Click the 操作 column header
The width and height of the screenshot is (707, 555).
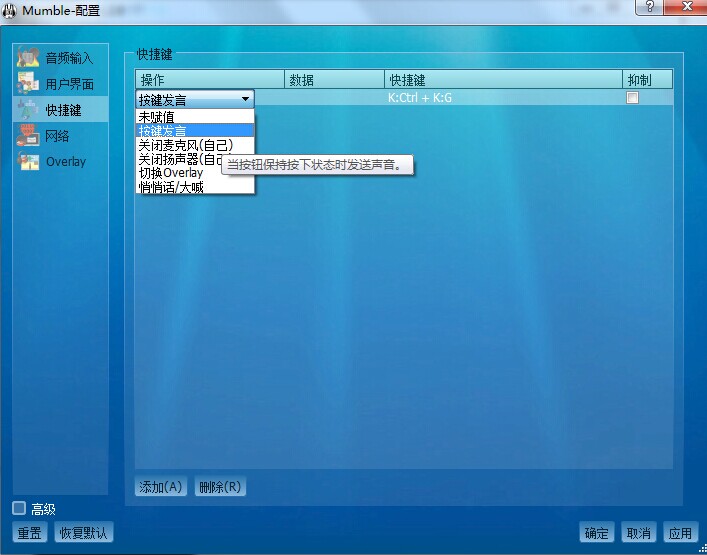click(x=210, y=80)
